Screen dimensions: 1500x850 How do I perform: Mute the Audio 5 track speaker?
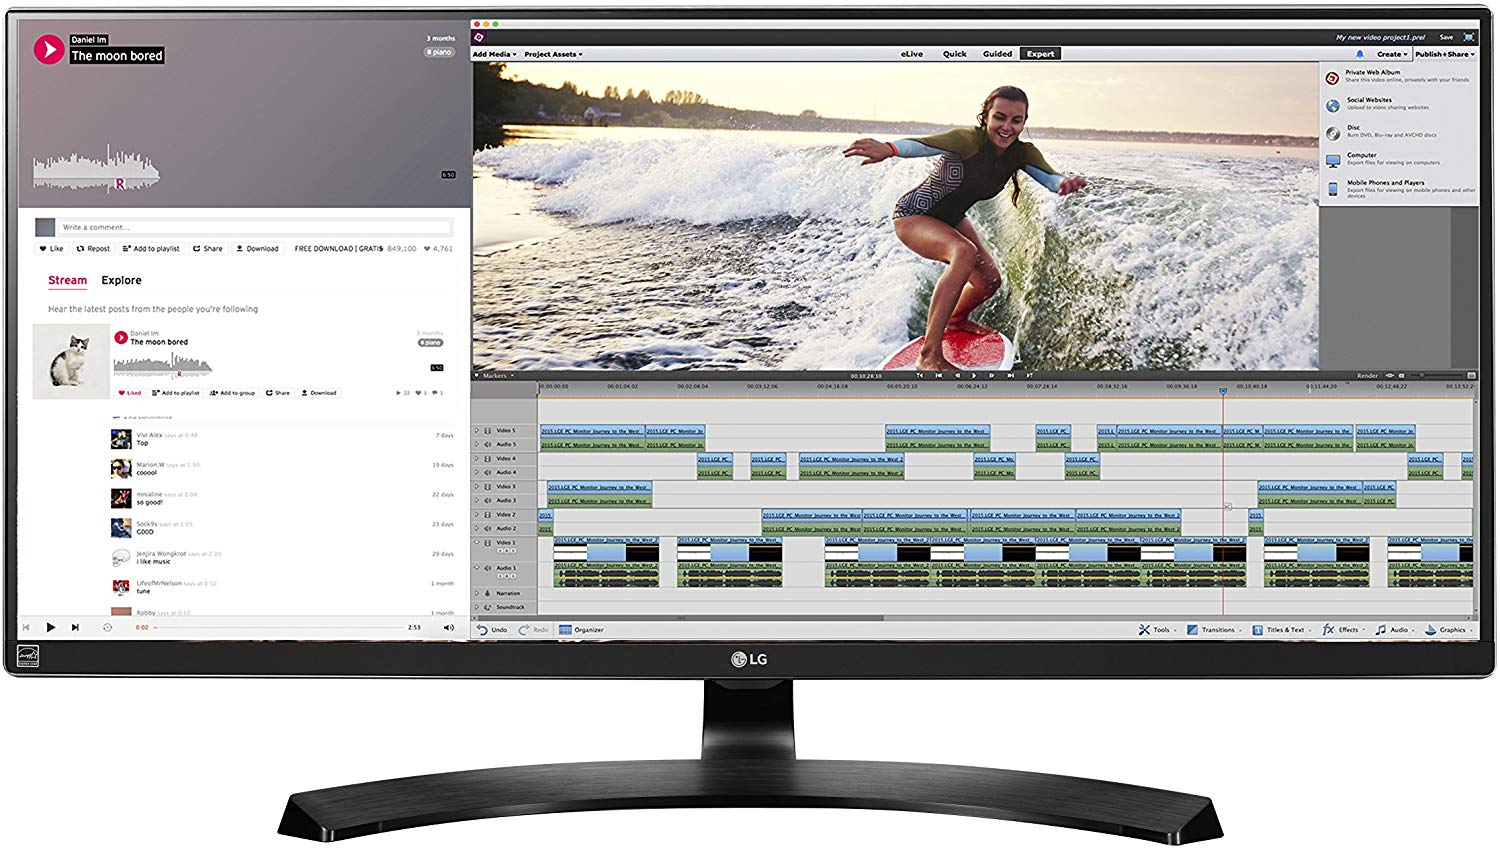(x=487, y=444)
